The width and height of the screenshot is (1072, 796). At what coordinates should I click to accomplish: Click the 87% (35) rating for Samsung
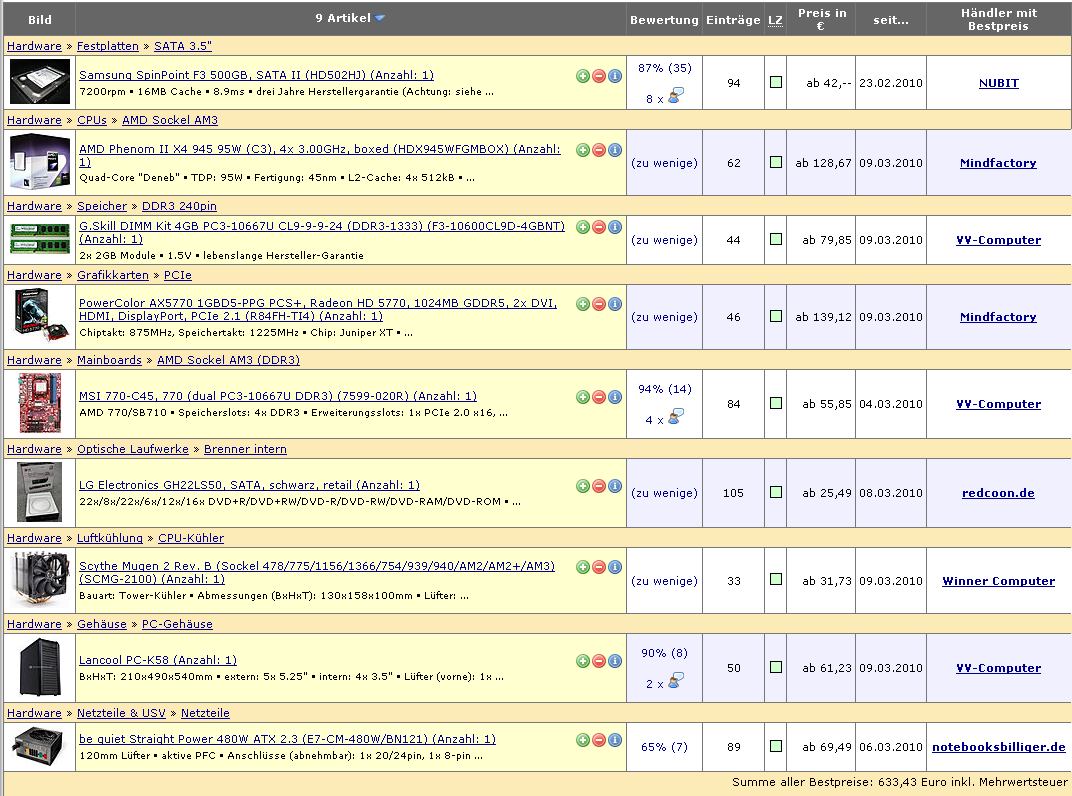pos(665,68)
